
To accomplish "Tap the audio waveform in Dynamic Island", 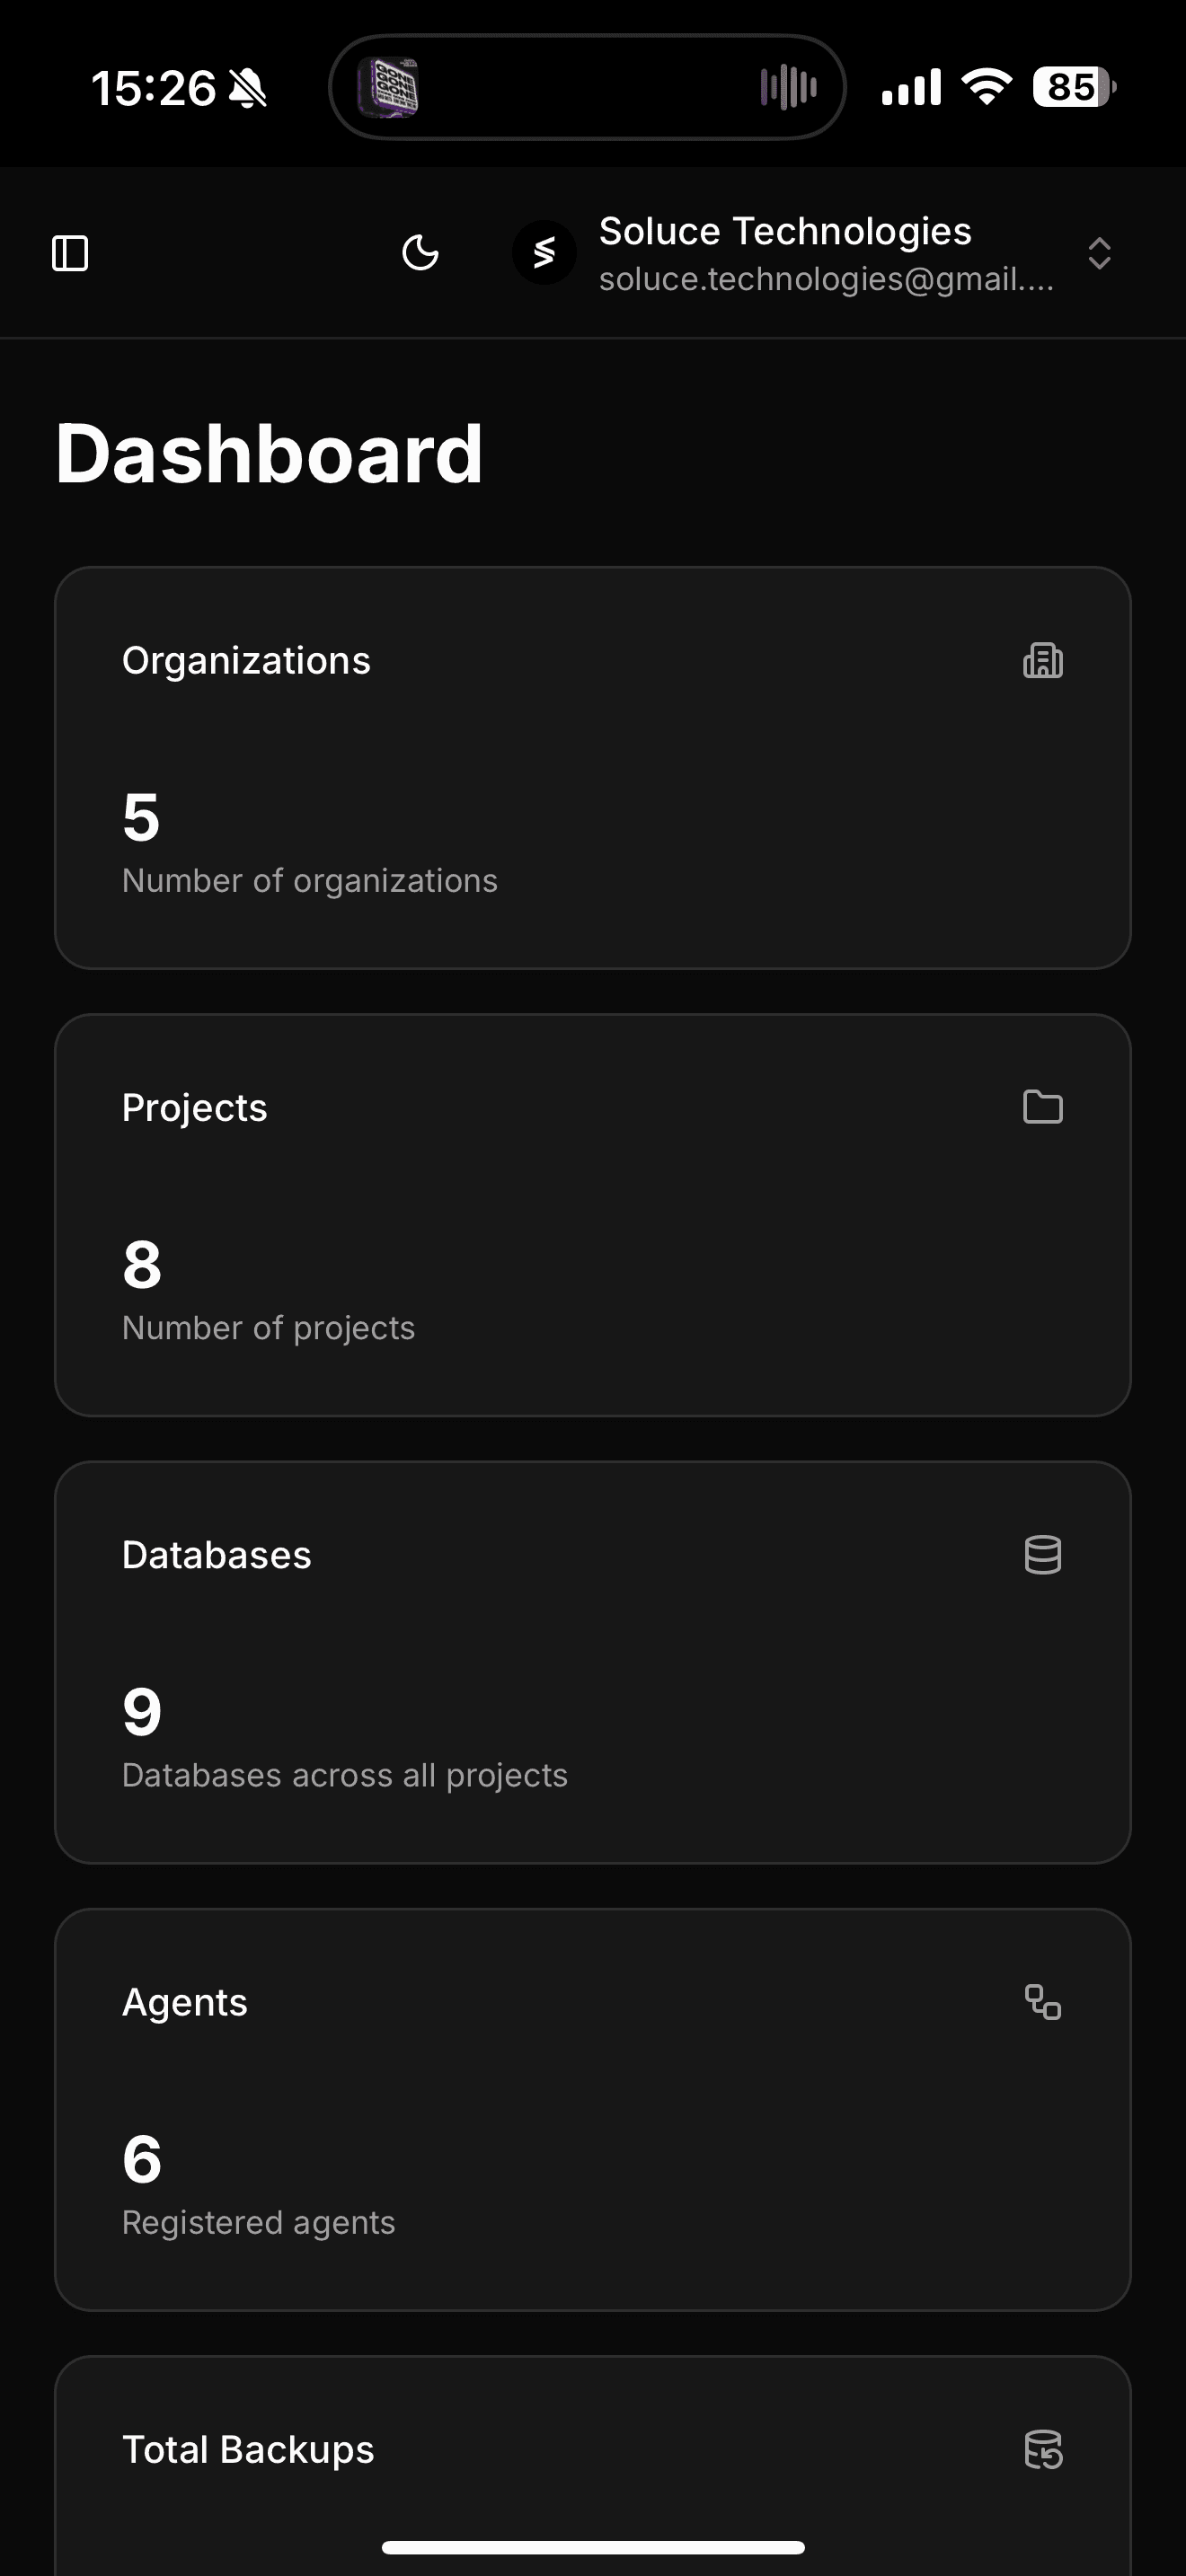I will pos(788,87).
